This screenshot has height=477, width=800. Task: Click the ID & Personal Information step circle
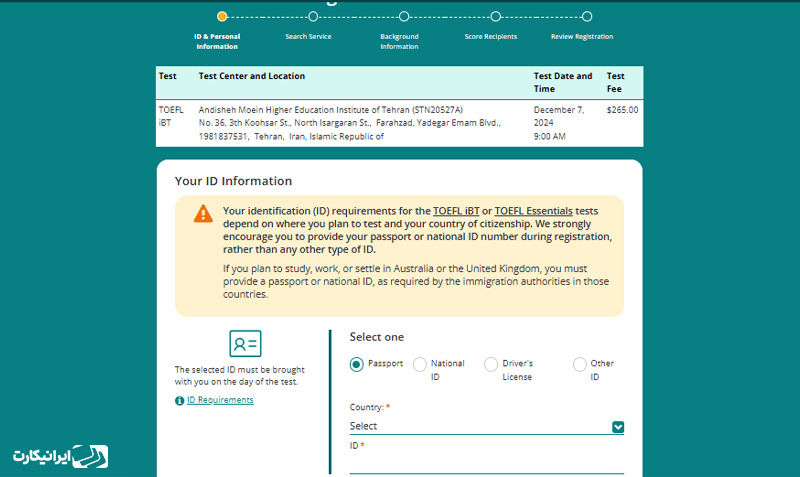point(221,16)
